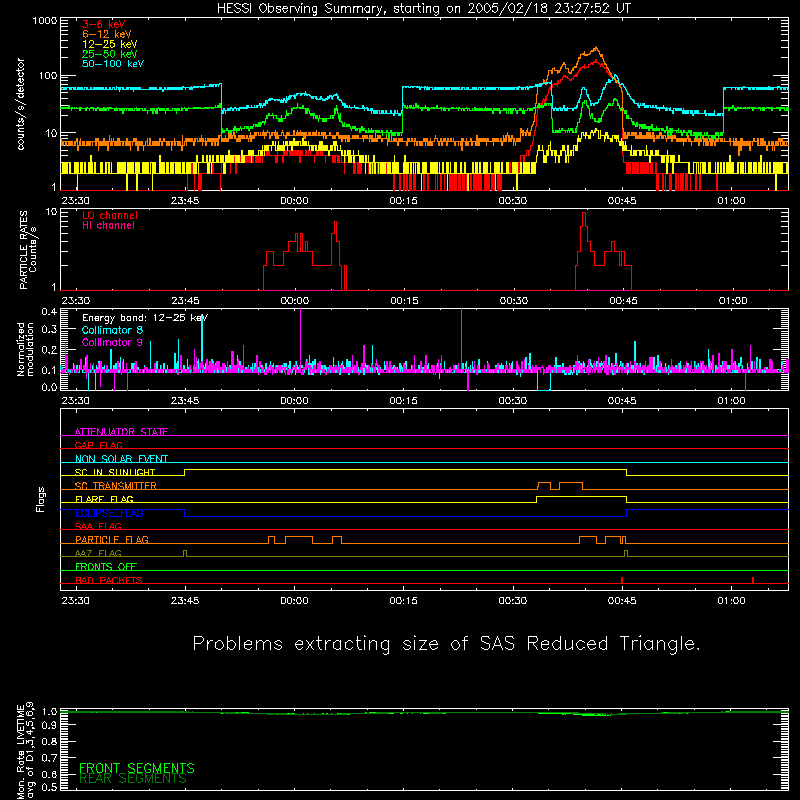The width and height of the screenshot is (800, 800).
Task: Select the orange 6-12 keV legend label
Action: (107, 34)
